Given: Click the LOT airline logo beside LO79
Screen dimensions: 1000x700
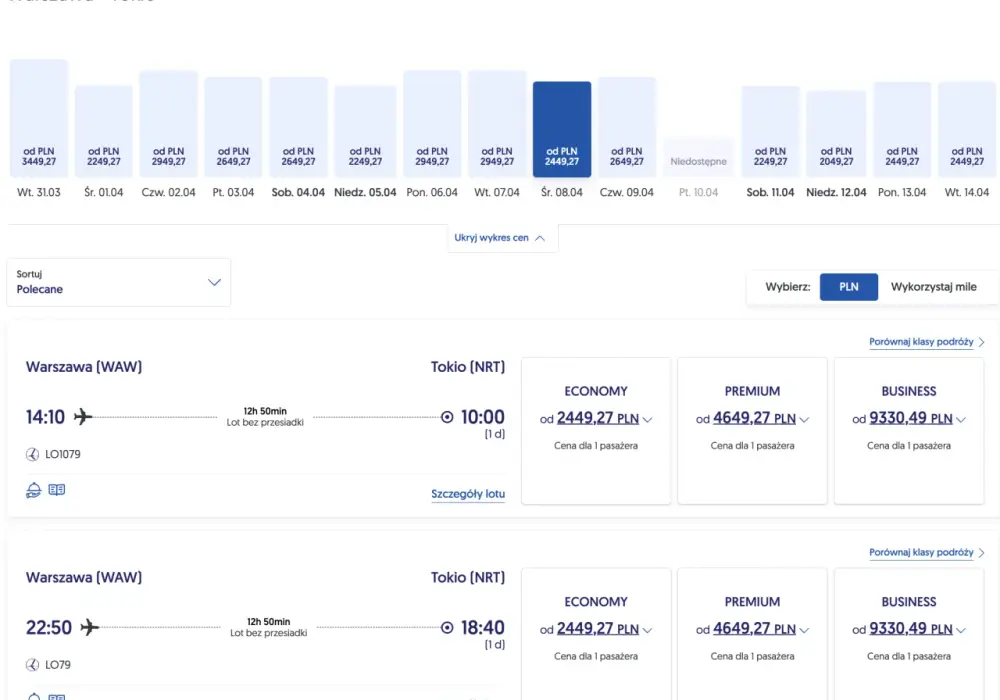Looking at the screenshot, I should coord(32,664).
